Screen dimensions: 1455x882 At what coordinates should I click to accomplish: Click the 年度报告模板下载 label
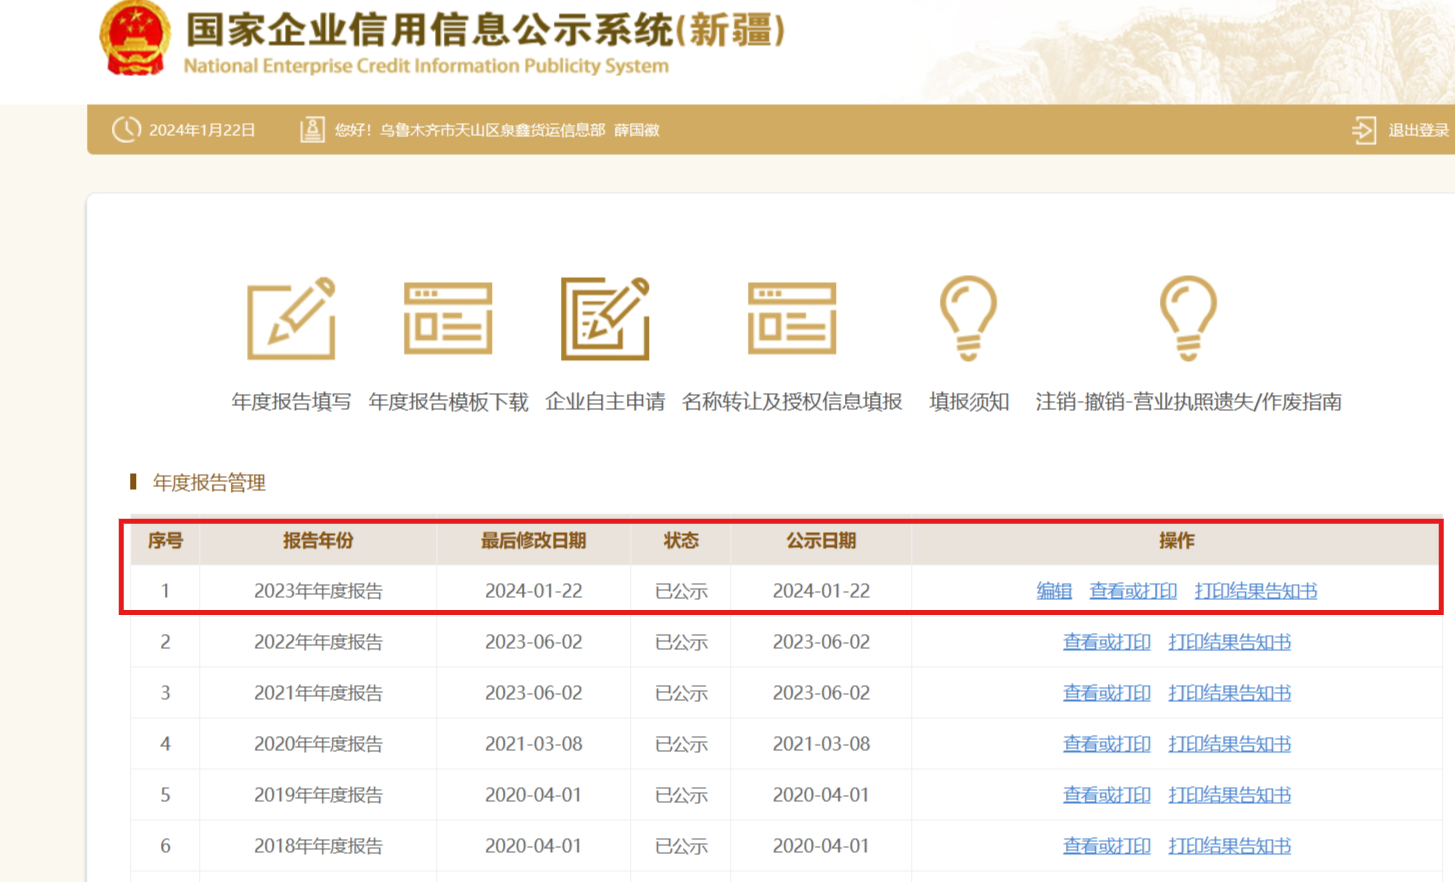click(448, 402)
